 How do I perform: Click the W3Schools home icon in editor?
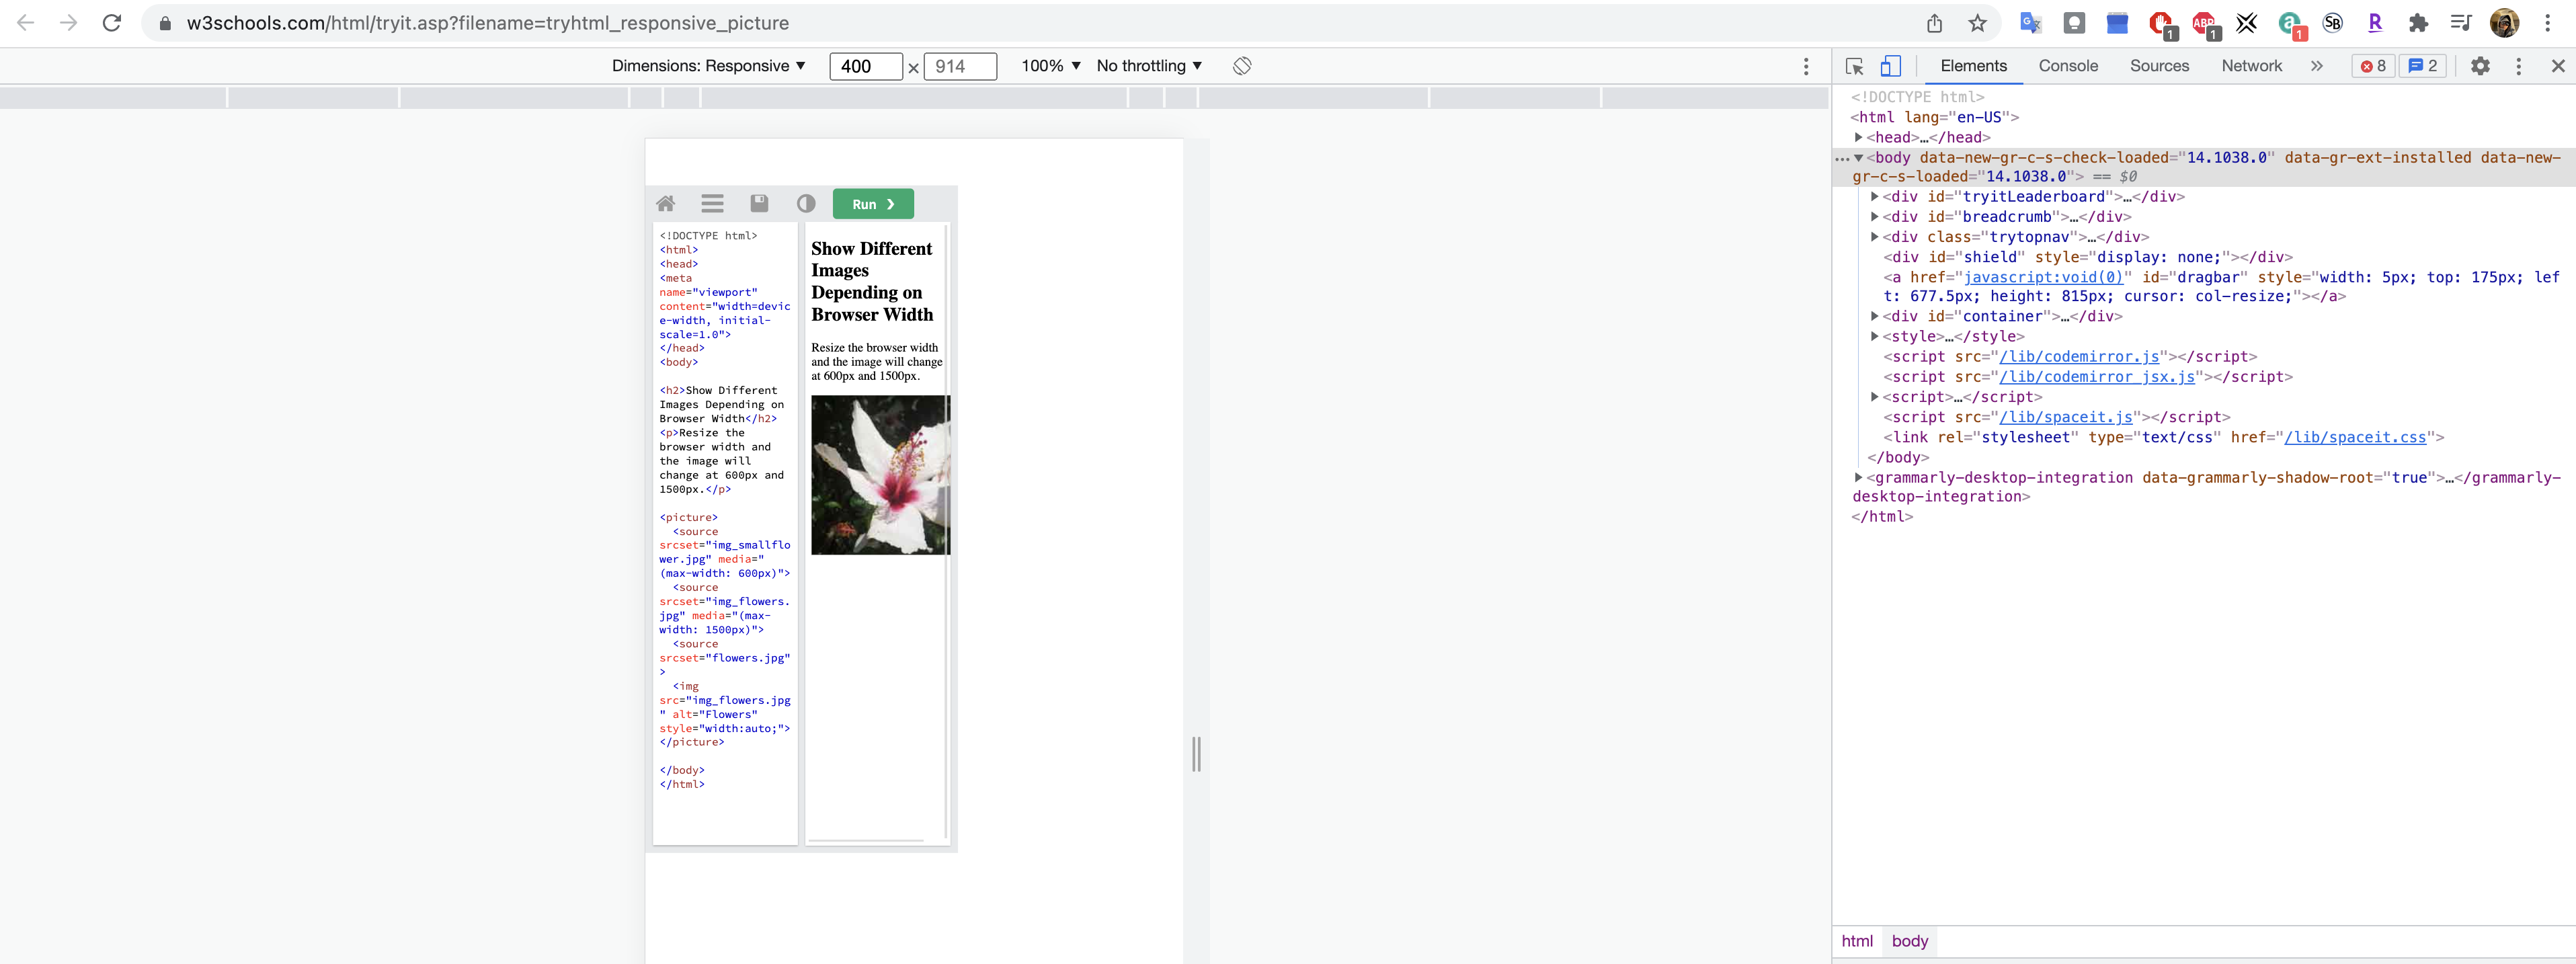point(665,204)
